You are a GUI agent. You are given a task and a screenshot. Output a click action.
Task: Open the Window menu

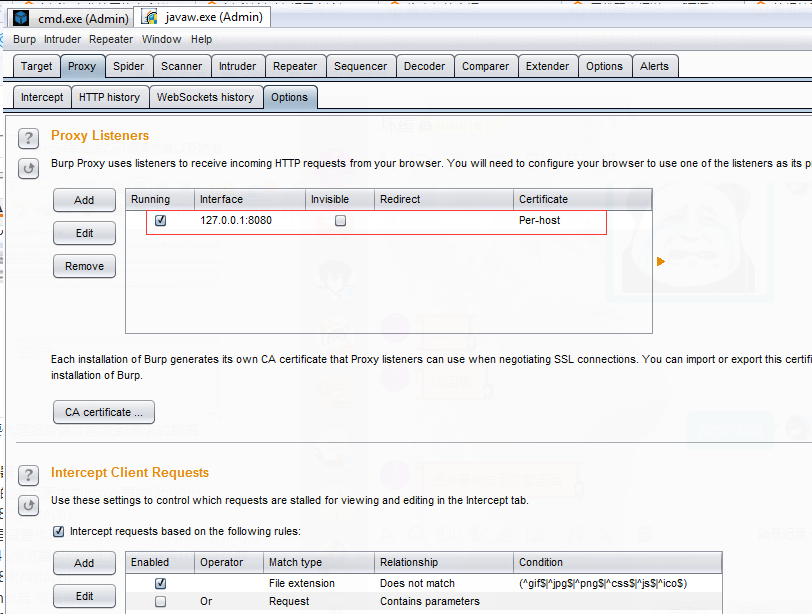pos(162,39)
